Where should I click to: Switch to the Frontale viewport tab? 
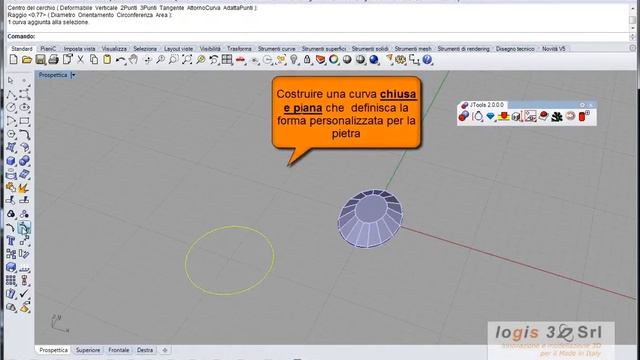(x=119, y=350)
